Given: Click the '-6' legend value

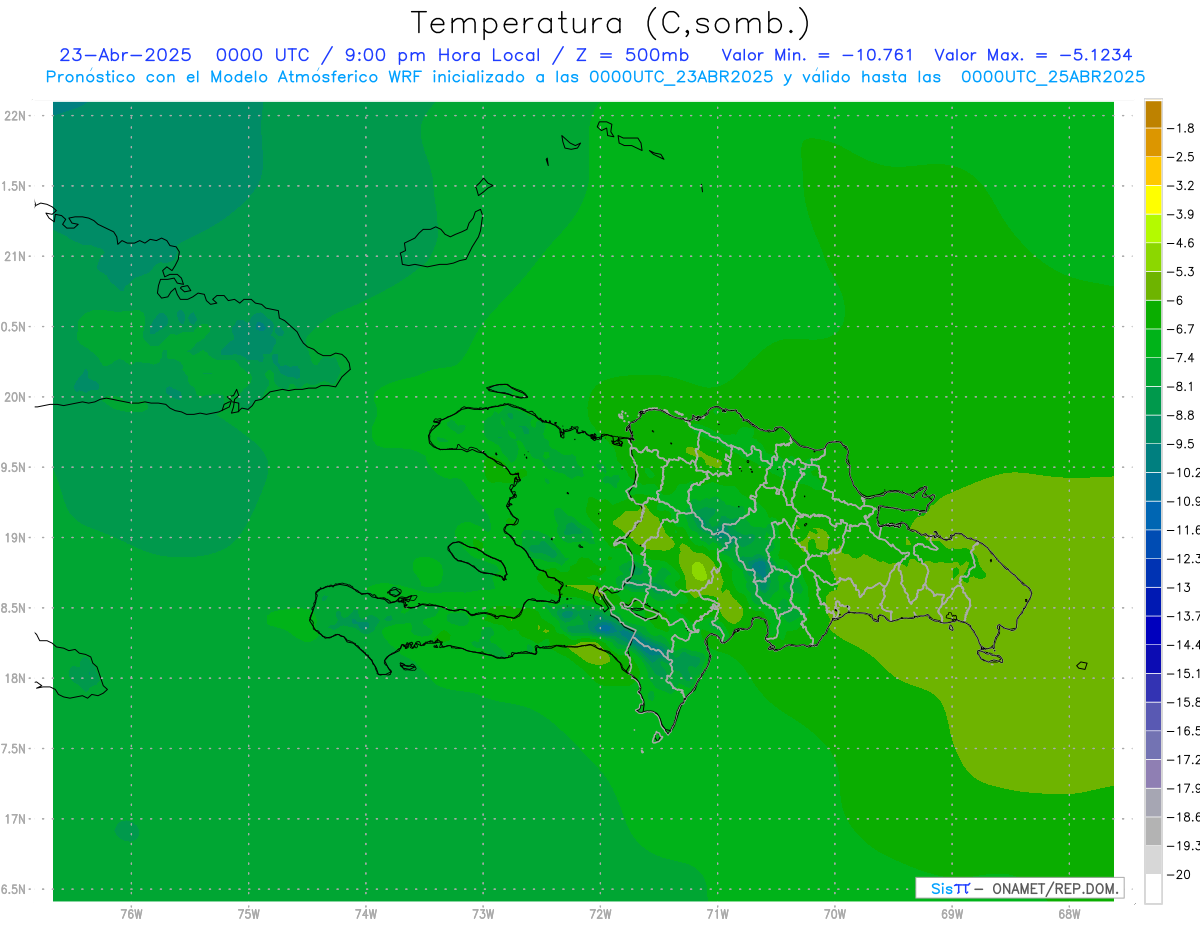Looking at the screenshot, I should [1177, 300].
